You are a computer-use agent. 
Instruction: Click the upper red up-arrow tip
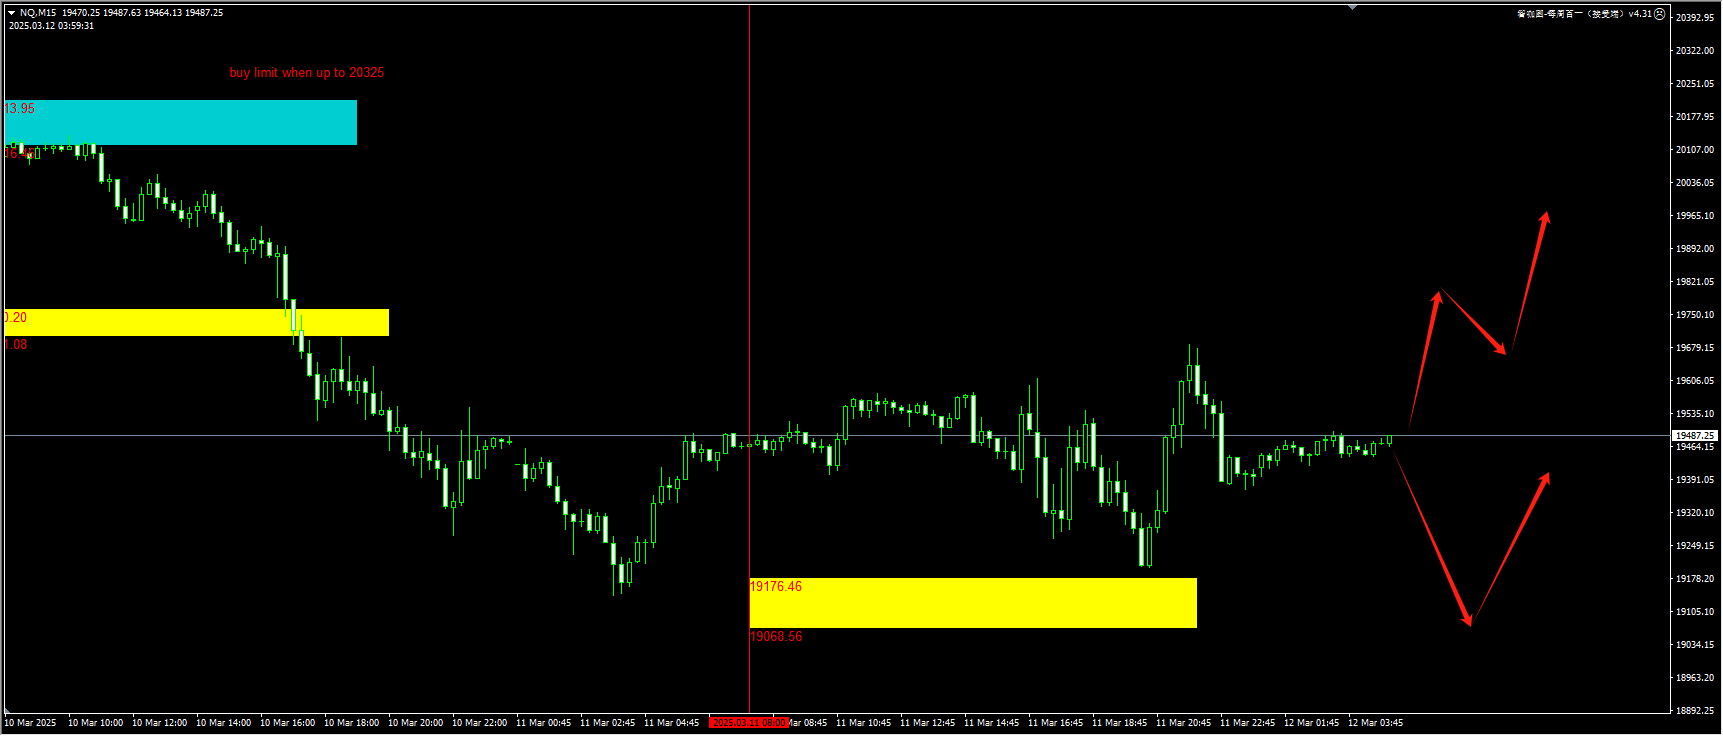1545,216
